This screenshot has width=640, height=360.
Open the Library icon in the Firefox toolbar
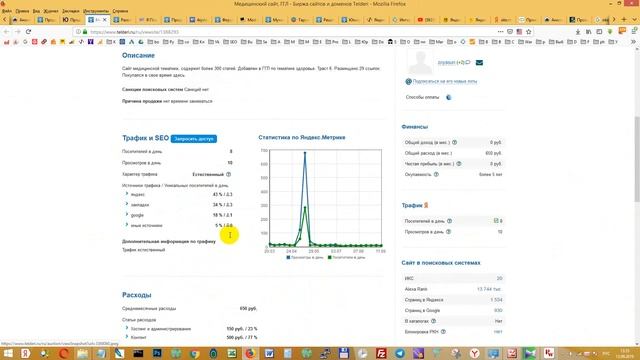point(589,32)
